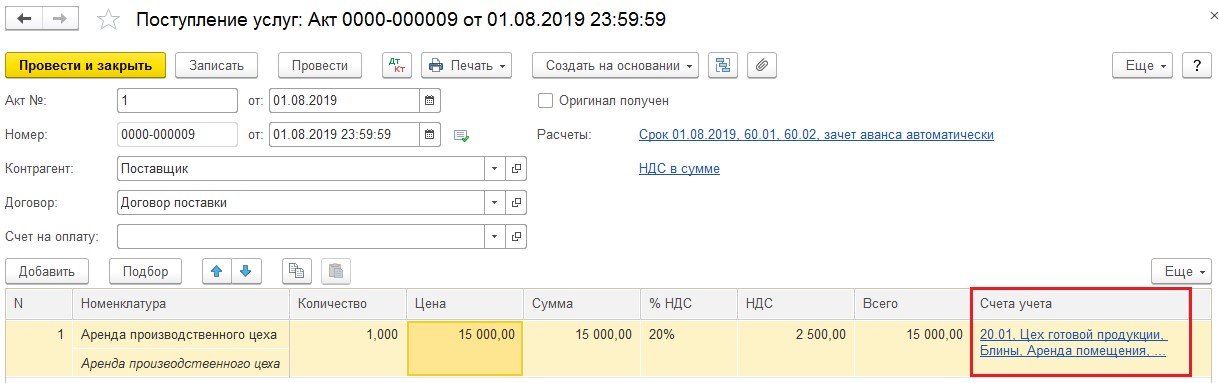Open the calendar for the Акт date
The image size is (1219, 383).
click(430, 101)
